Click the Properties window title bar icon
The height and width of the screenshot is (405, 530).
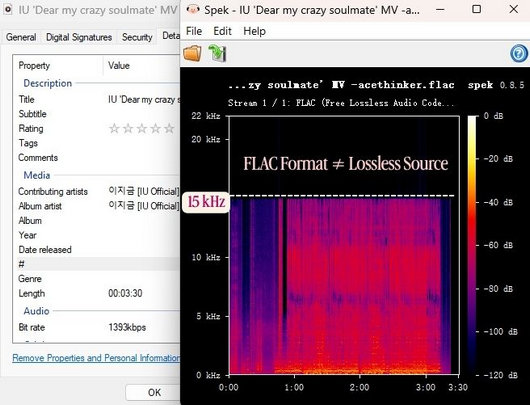[x=8, y=9]
